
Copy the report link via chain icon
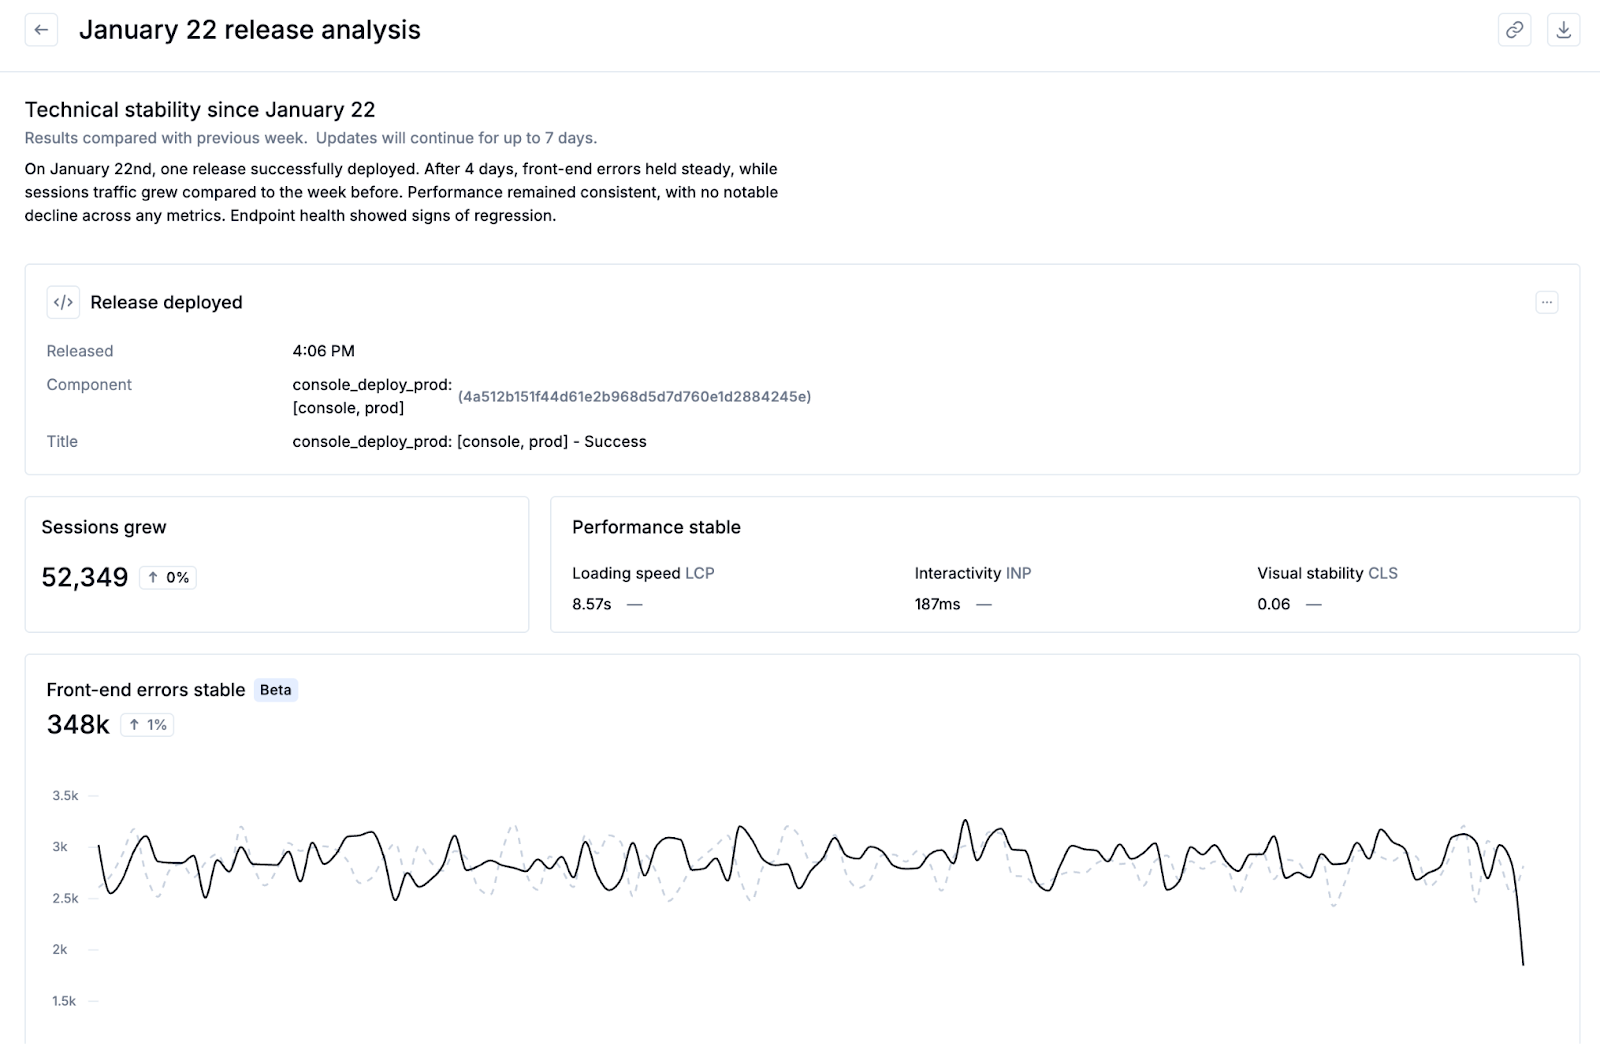[x=1514, y=30]
